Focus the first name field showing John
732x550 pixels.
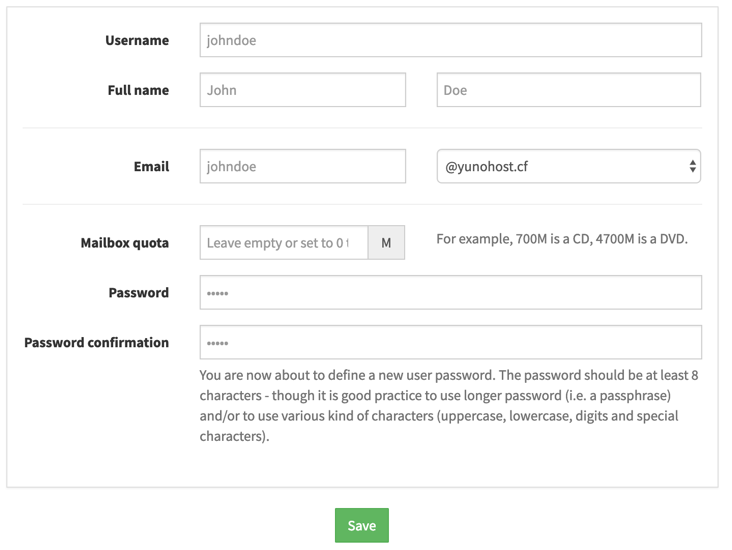coord(302,90)
